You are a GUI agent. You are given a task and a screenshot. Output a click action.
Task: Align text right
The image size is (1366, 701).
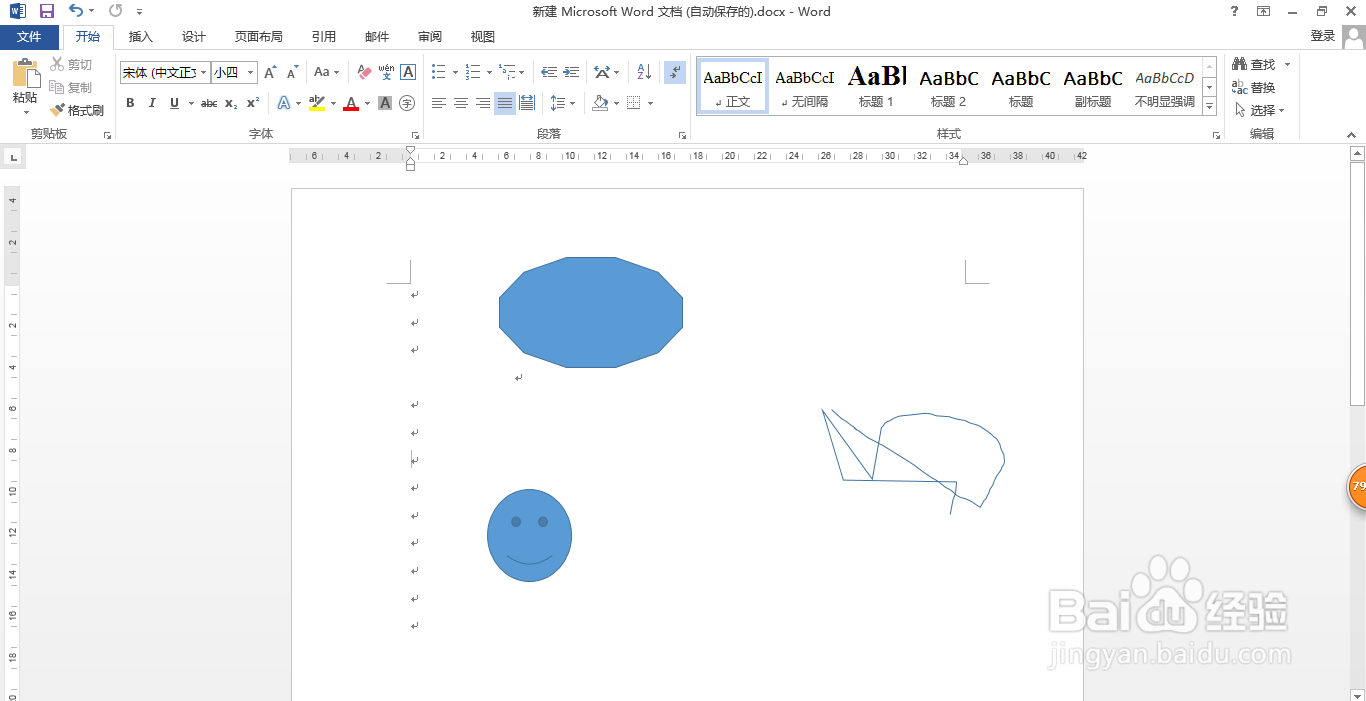point(483,103)
